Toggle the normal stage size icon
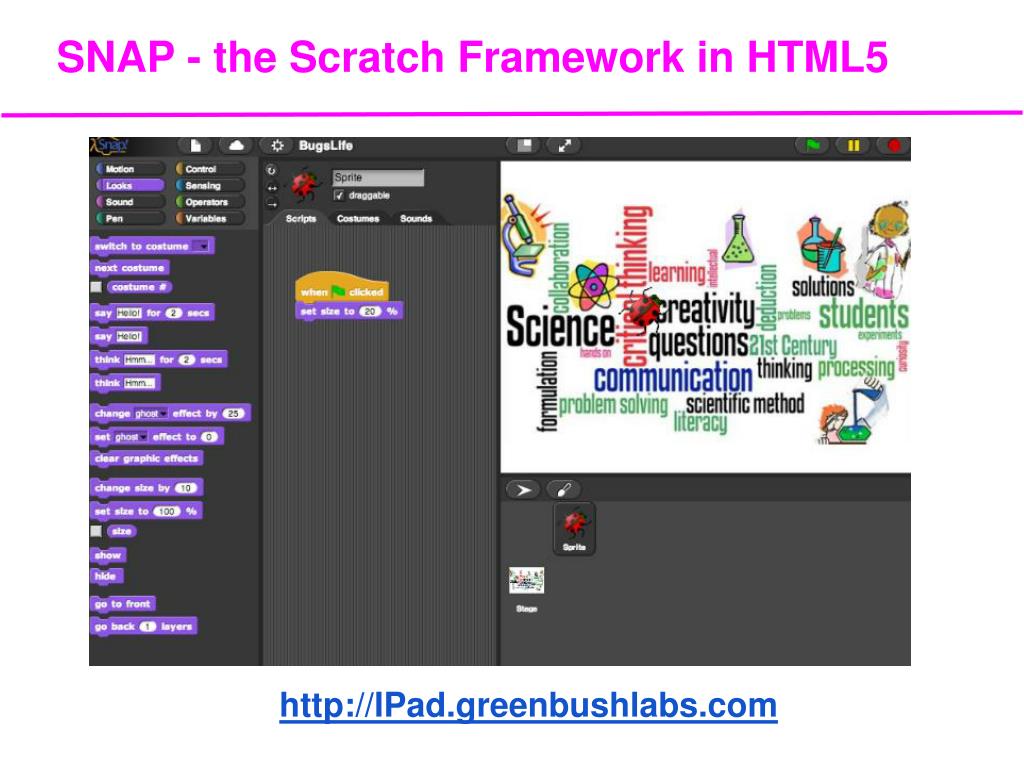Viewport: 1024px width, 768px height. click(524, 145)
